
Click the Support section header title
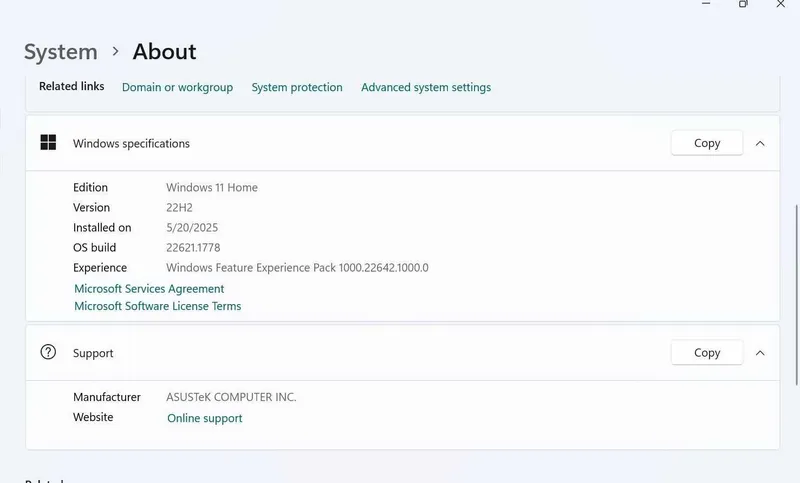pos(93,353)
